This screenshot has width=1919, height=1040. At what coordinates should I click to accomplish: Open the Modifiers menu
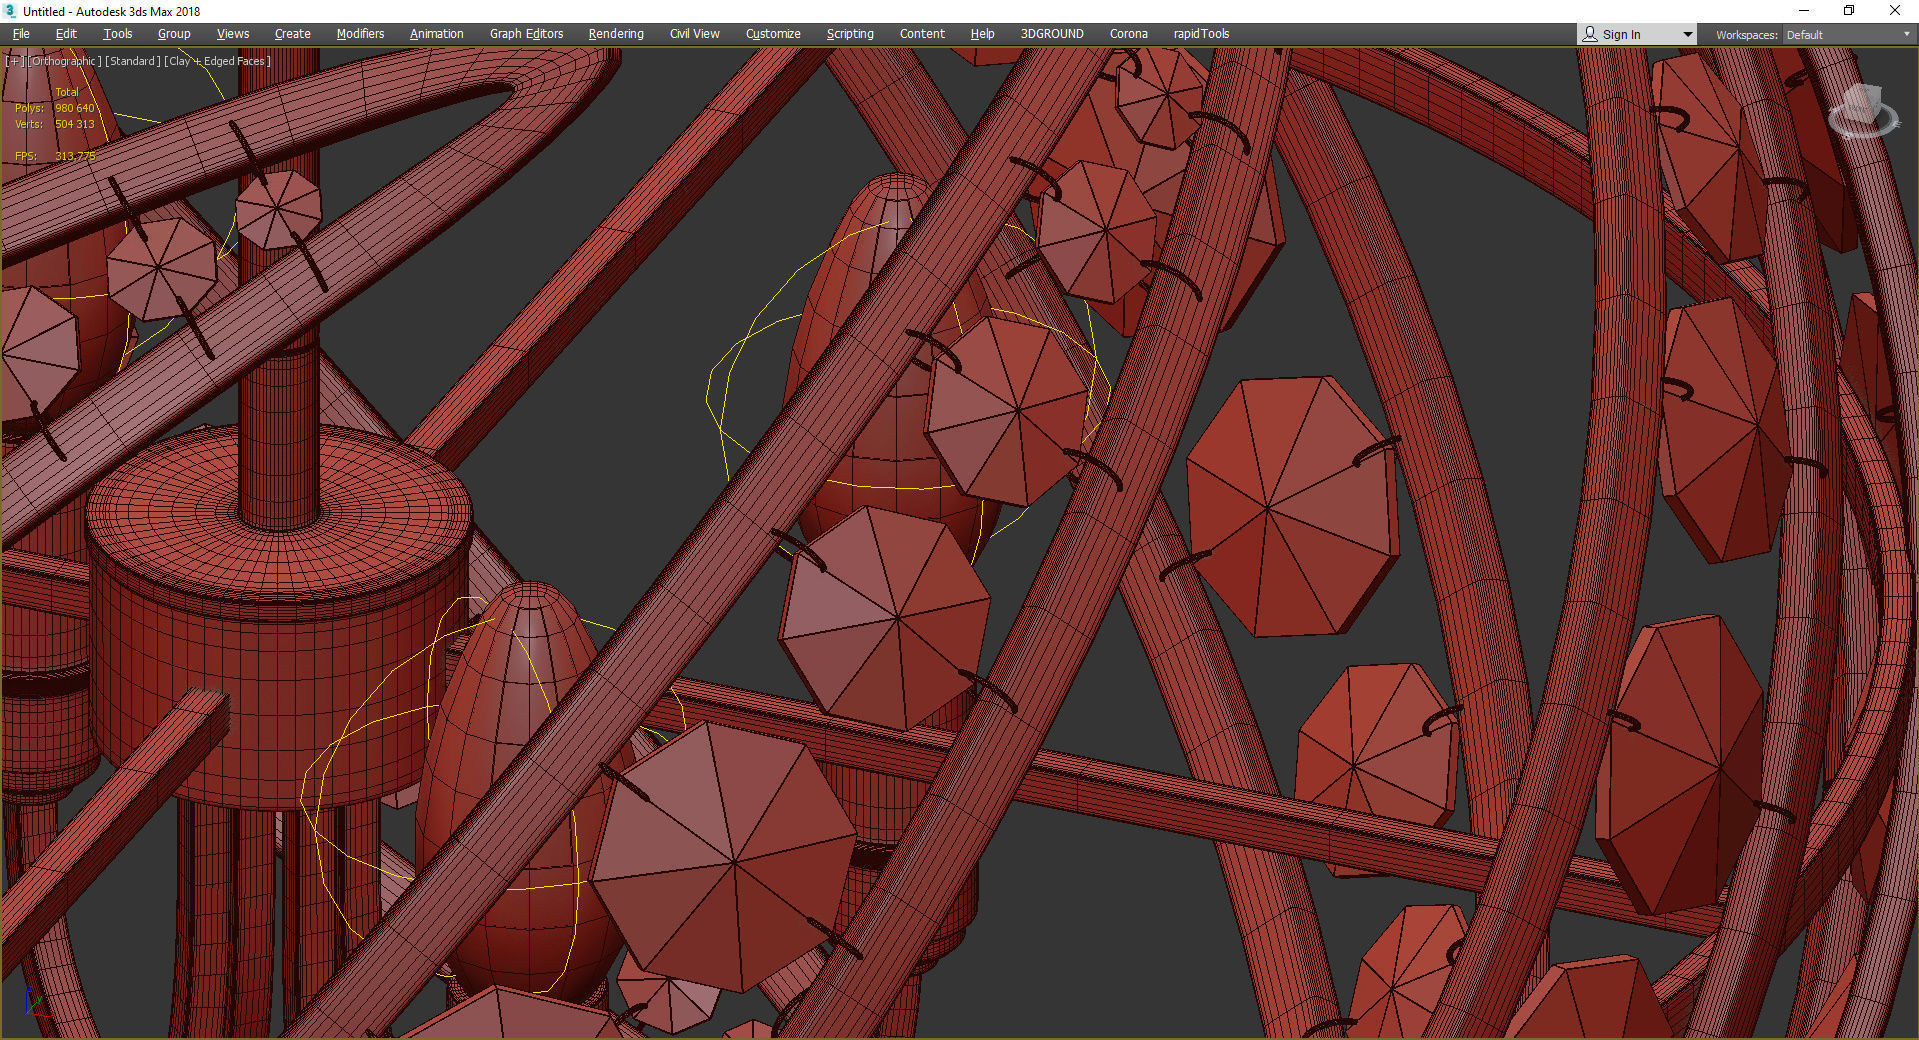360,34
